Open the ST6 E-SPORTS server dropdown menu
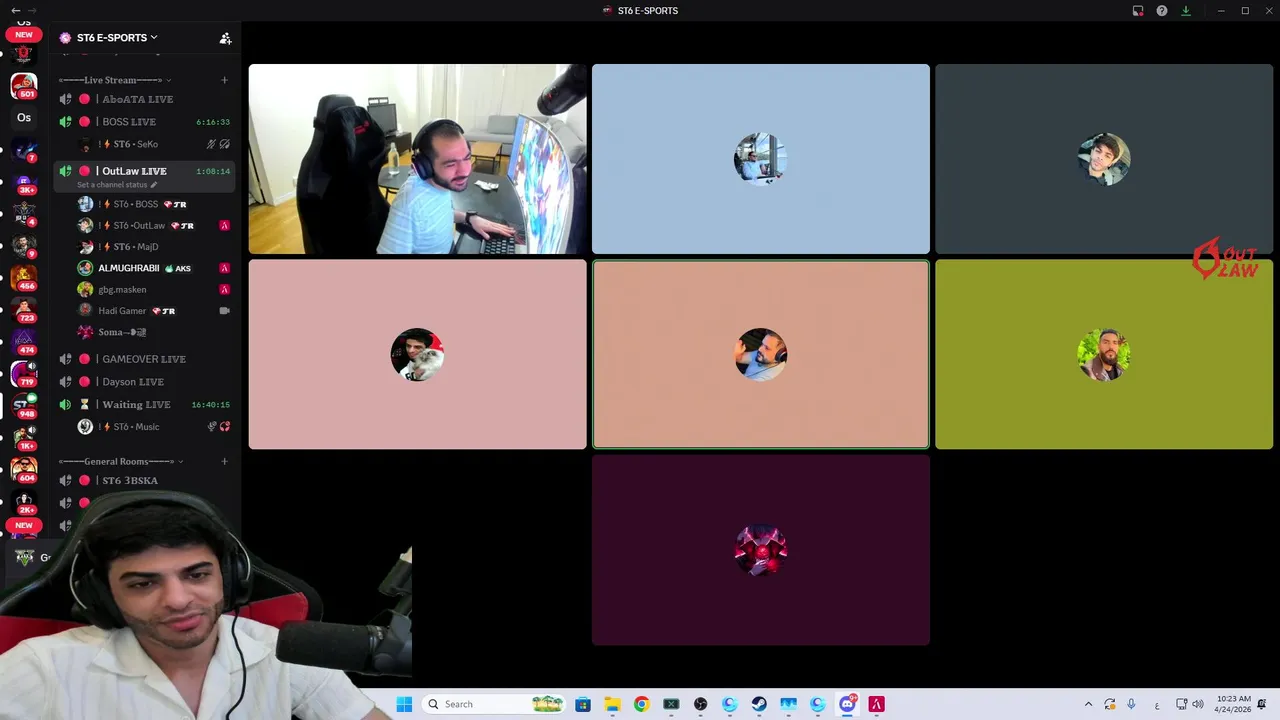 [115, 38]
